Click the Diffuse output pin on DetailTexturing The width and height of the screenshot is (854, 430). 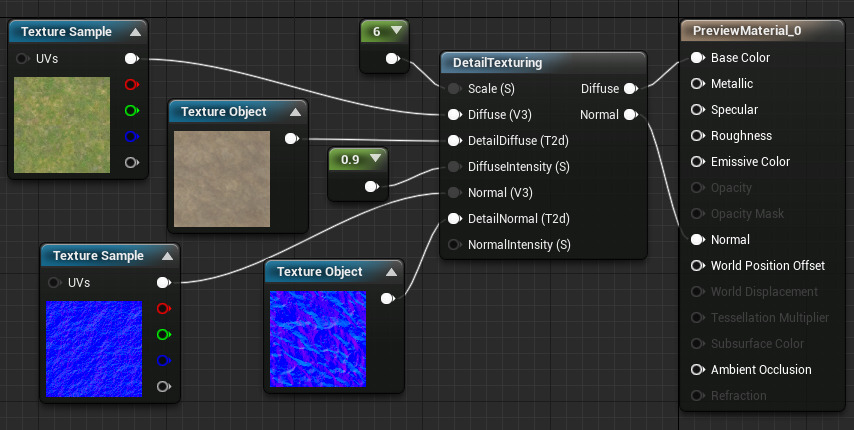click(x=630, y=89)
